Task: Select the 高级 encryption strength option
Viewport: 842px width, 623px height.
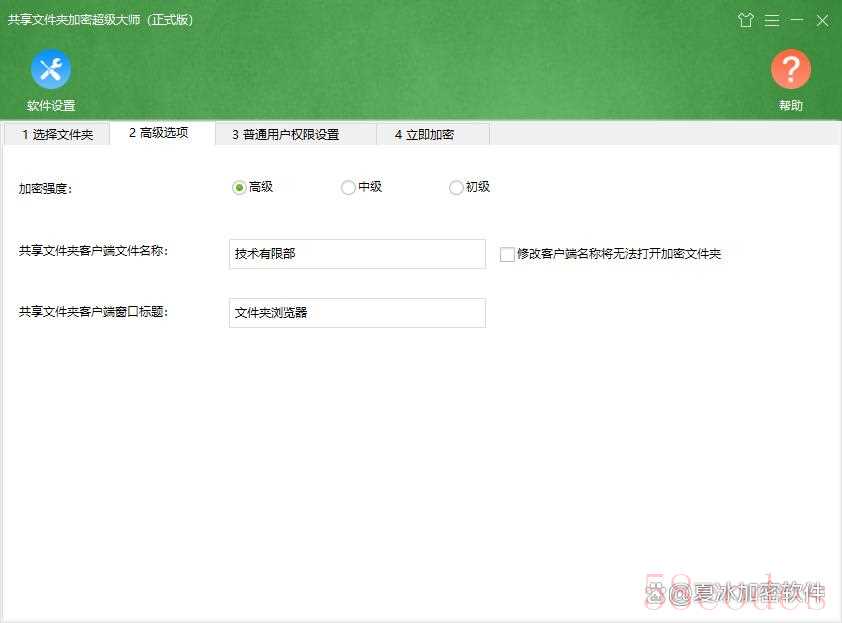Action: pos(239,187)
